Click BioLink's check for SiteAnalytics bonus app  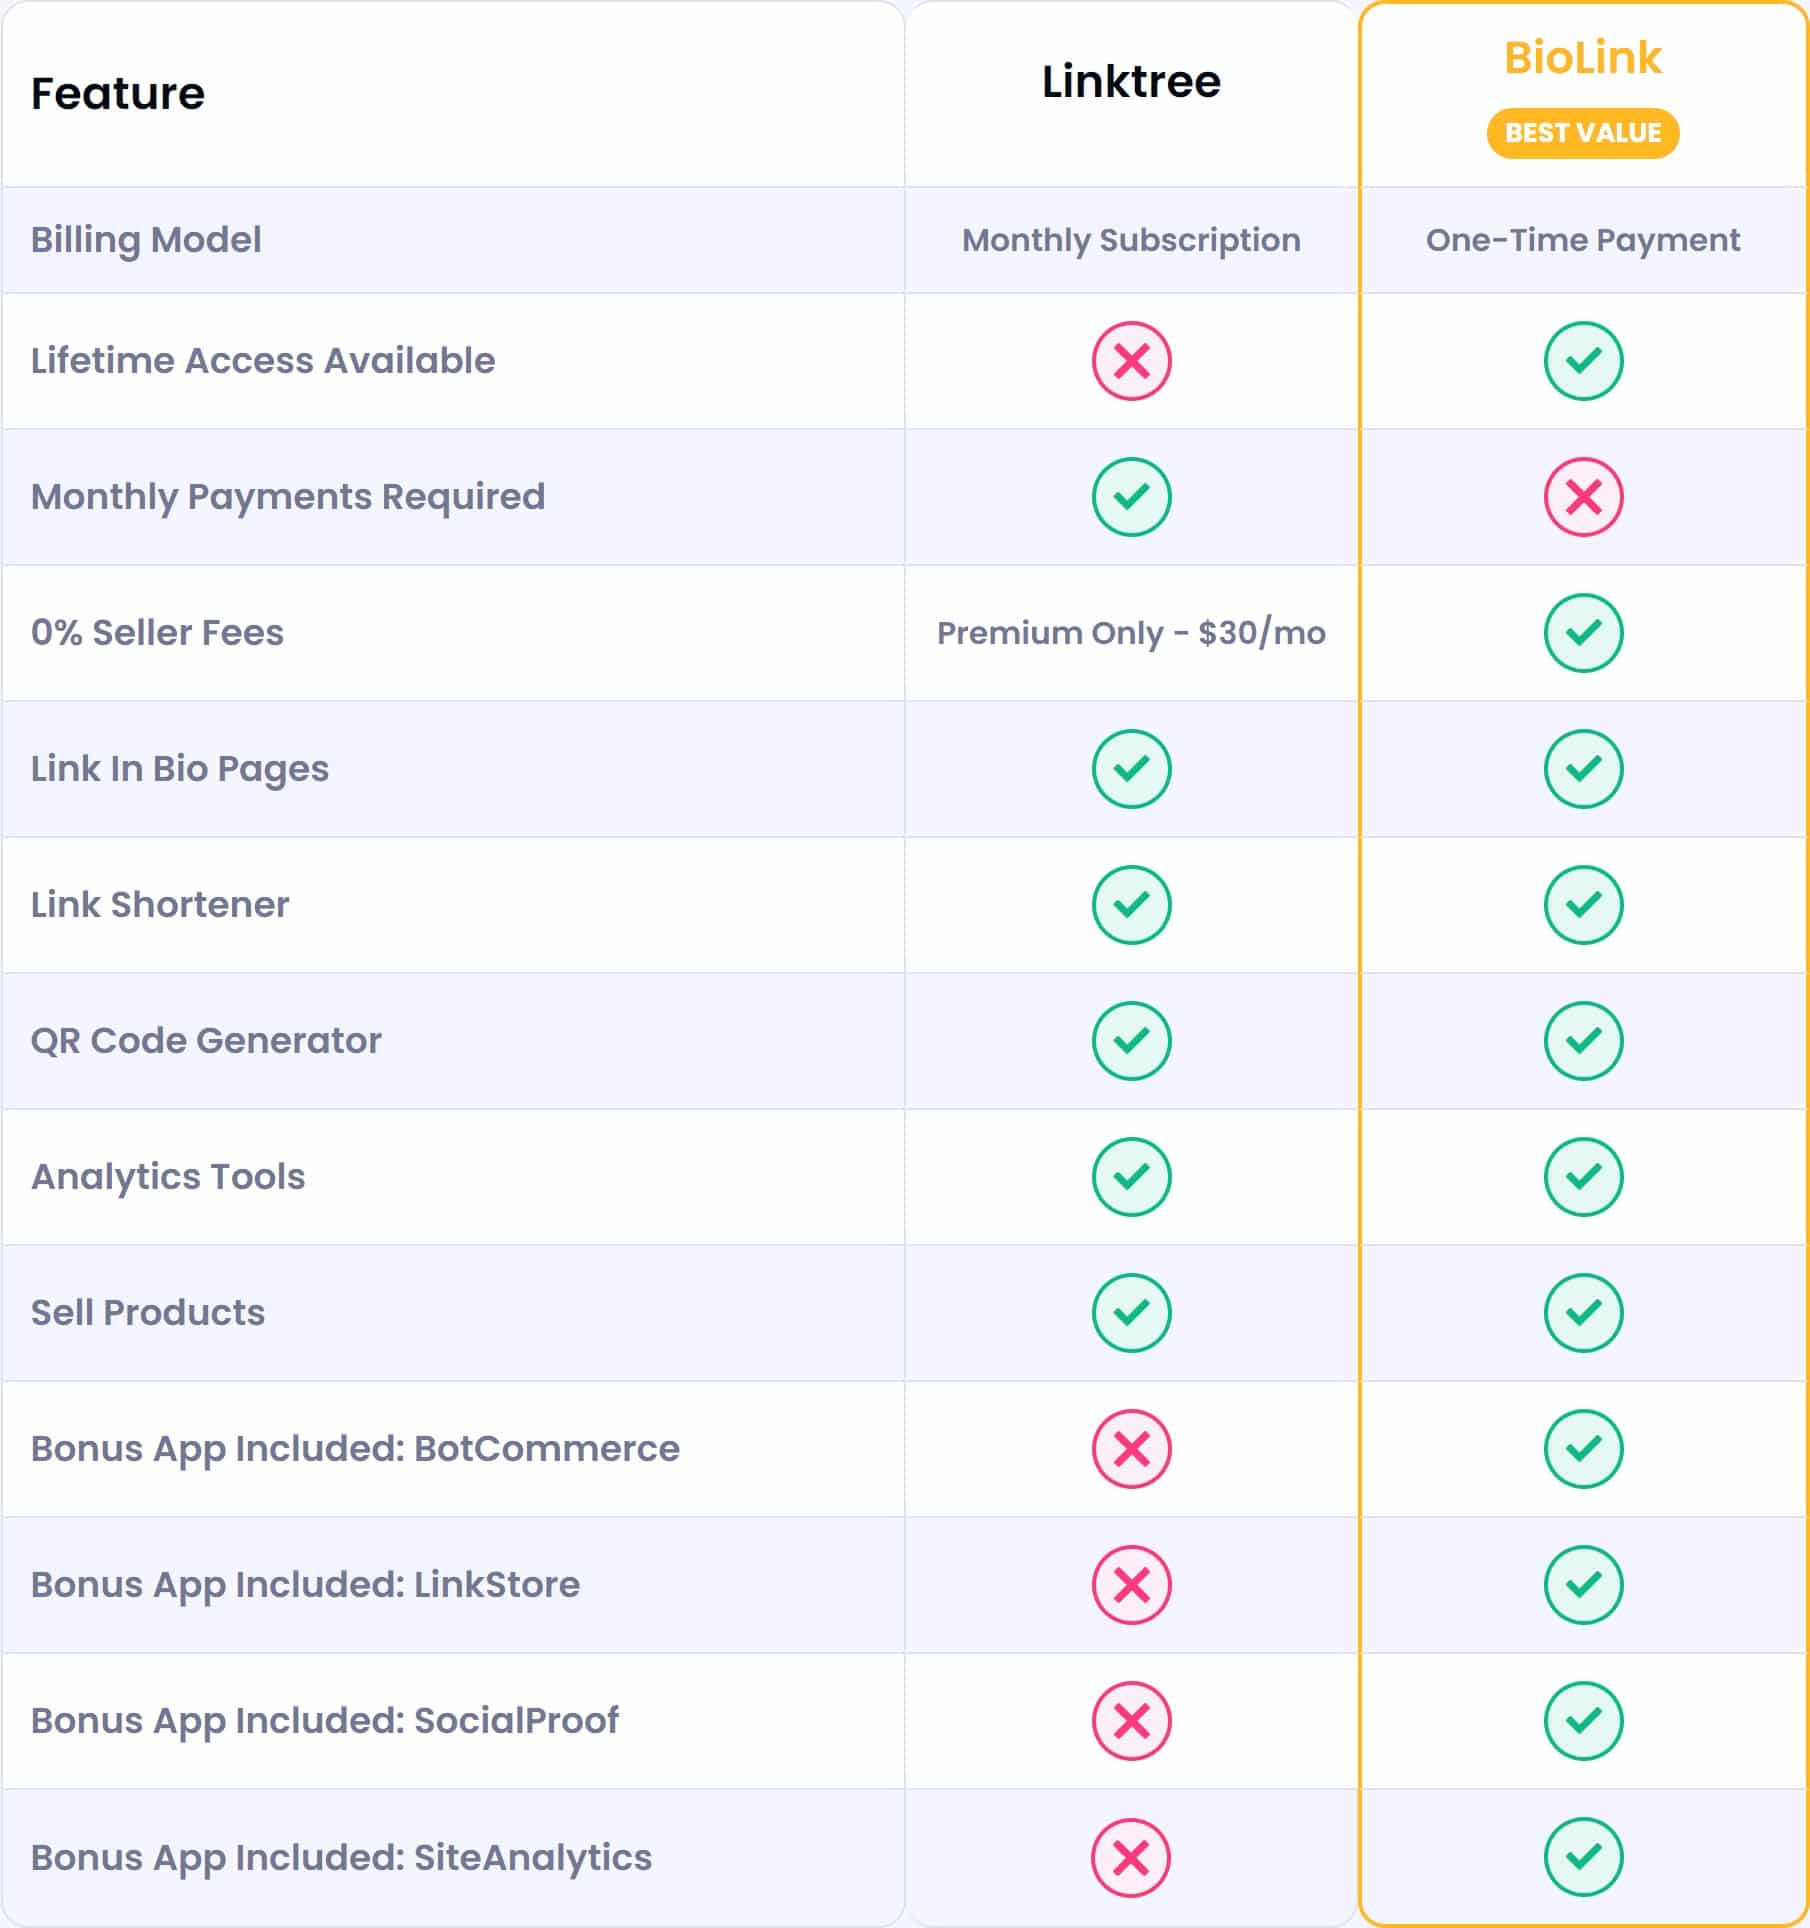1583,1857
